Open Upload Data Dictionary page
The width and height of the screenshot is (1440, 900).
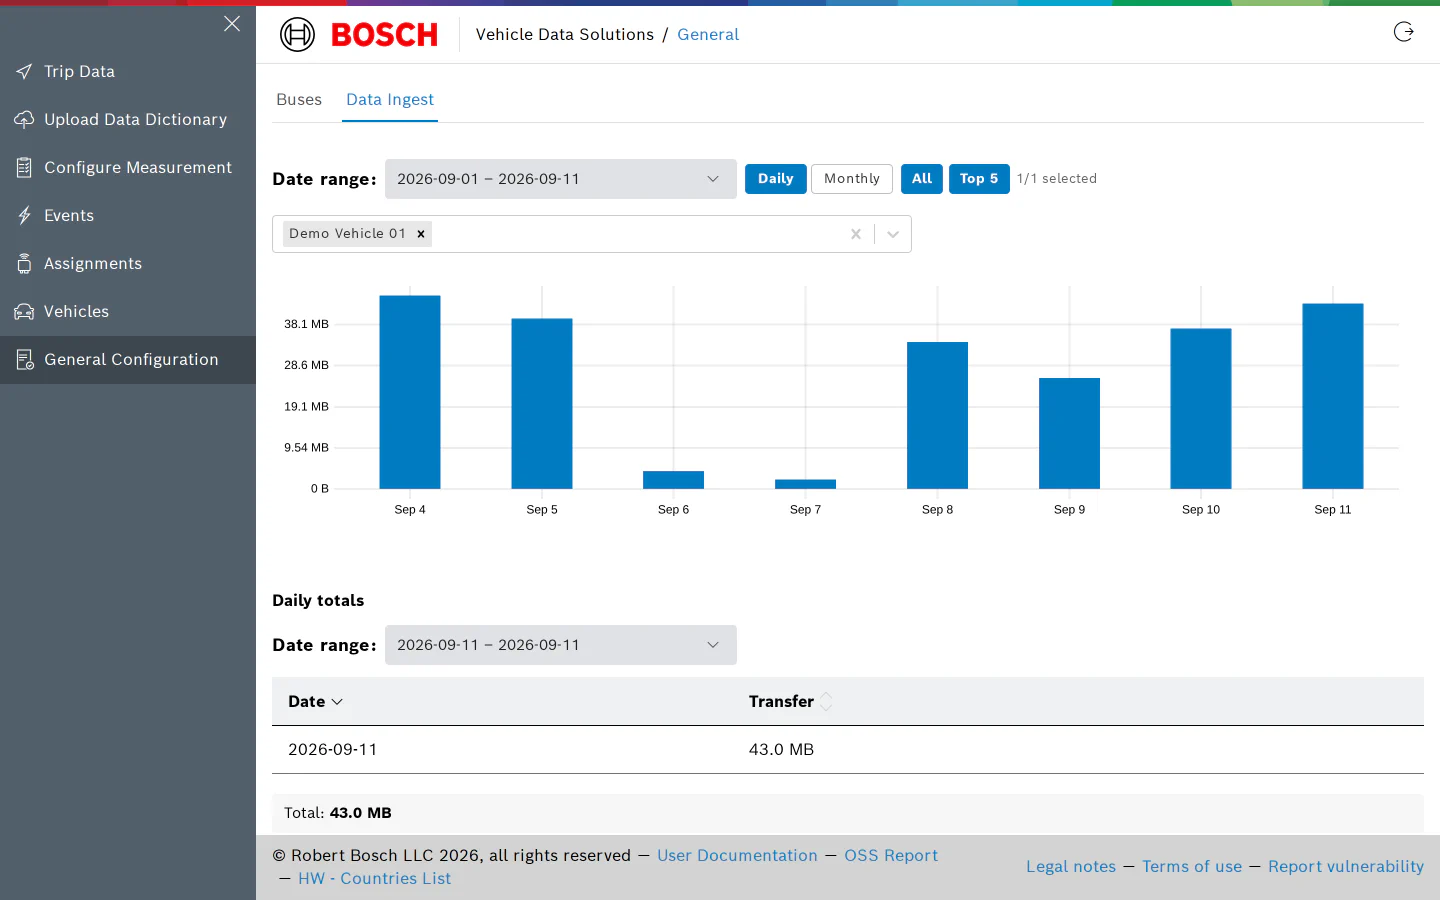pyautogui.click(x=128, y=120)
